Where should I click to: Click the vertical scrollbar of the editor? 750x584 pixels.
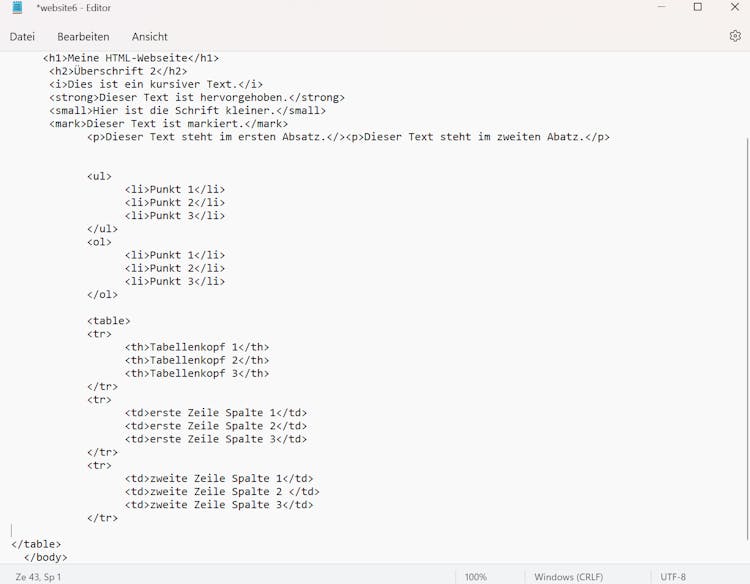tap(747, 339)
